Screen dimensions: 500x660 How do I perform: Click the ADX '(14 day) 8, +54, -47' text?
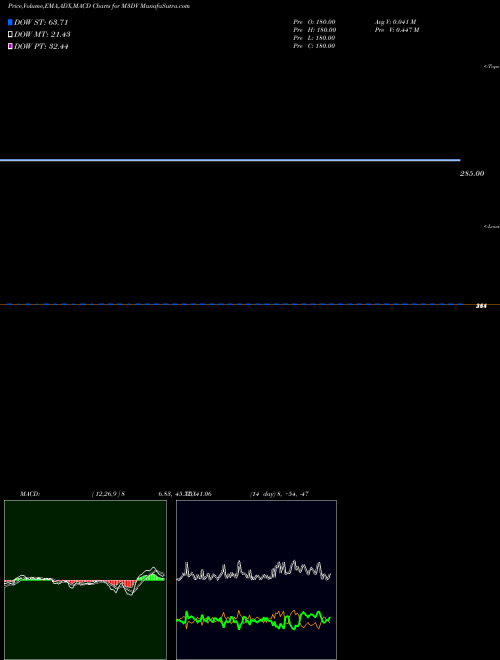tap(279, 494)
